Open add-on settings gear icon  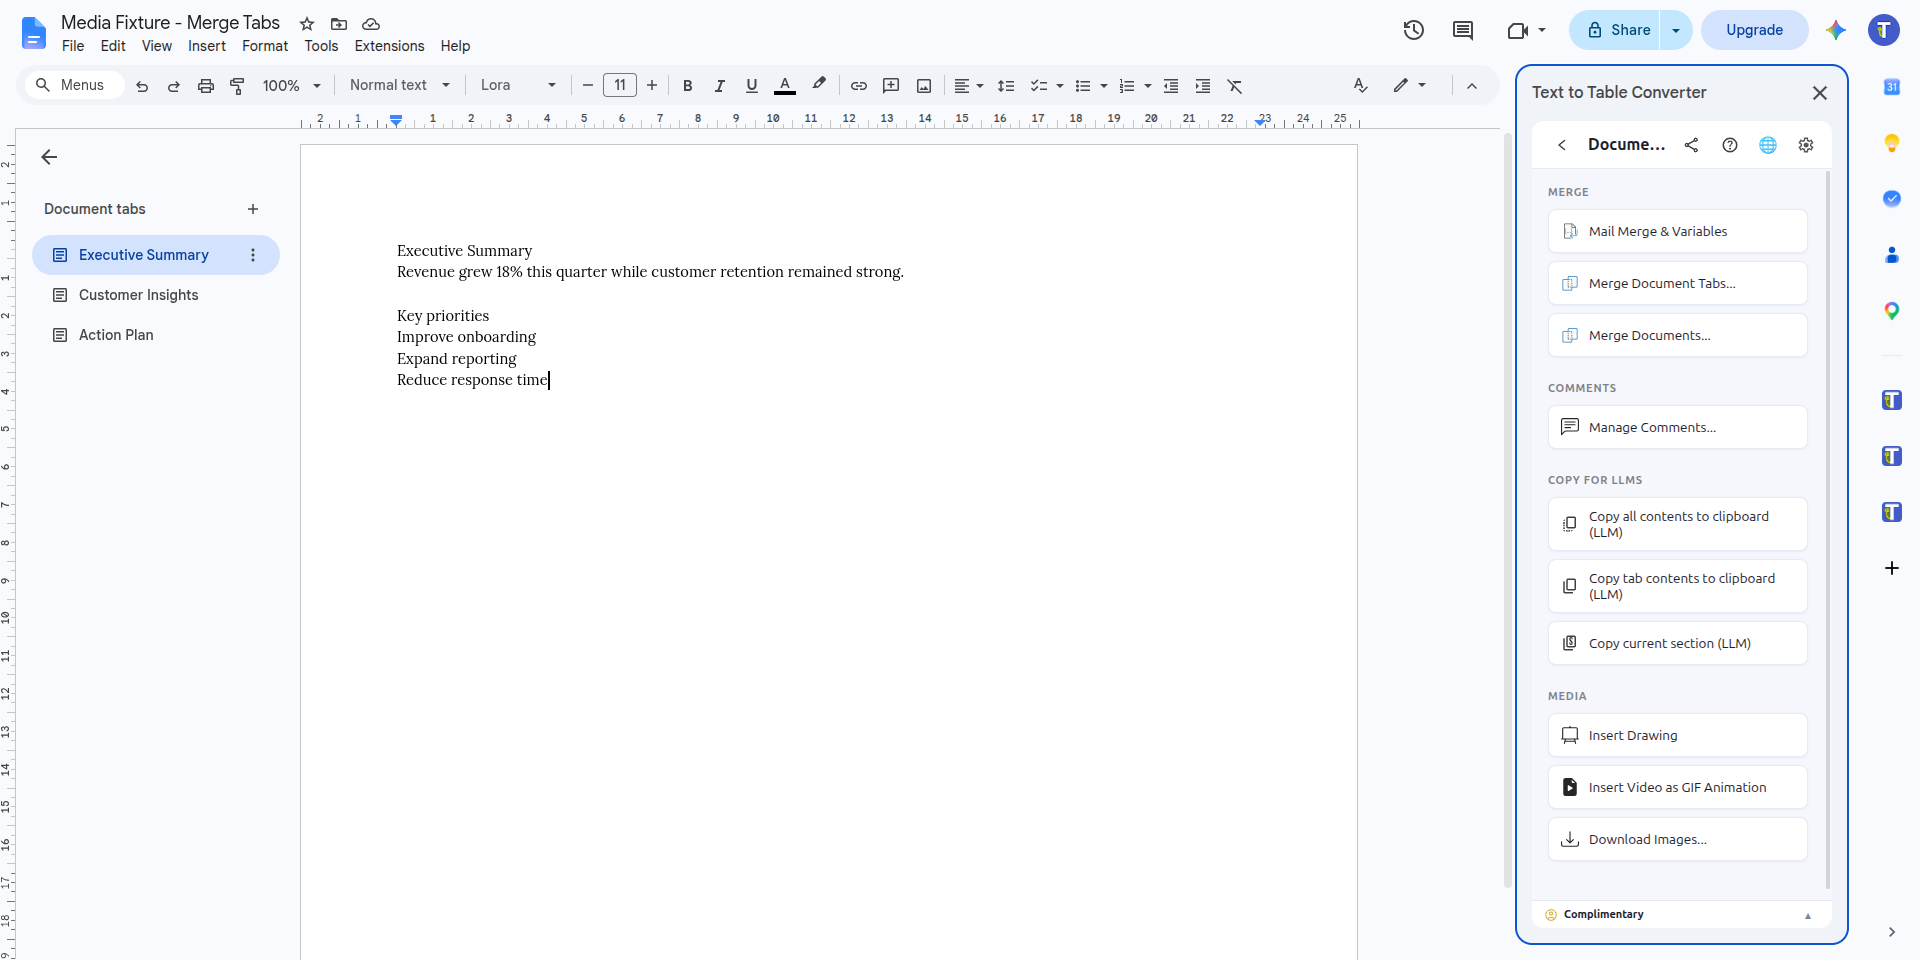point(1806,145)
